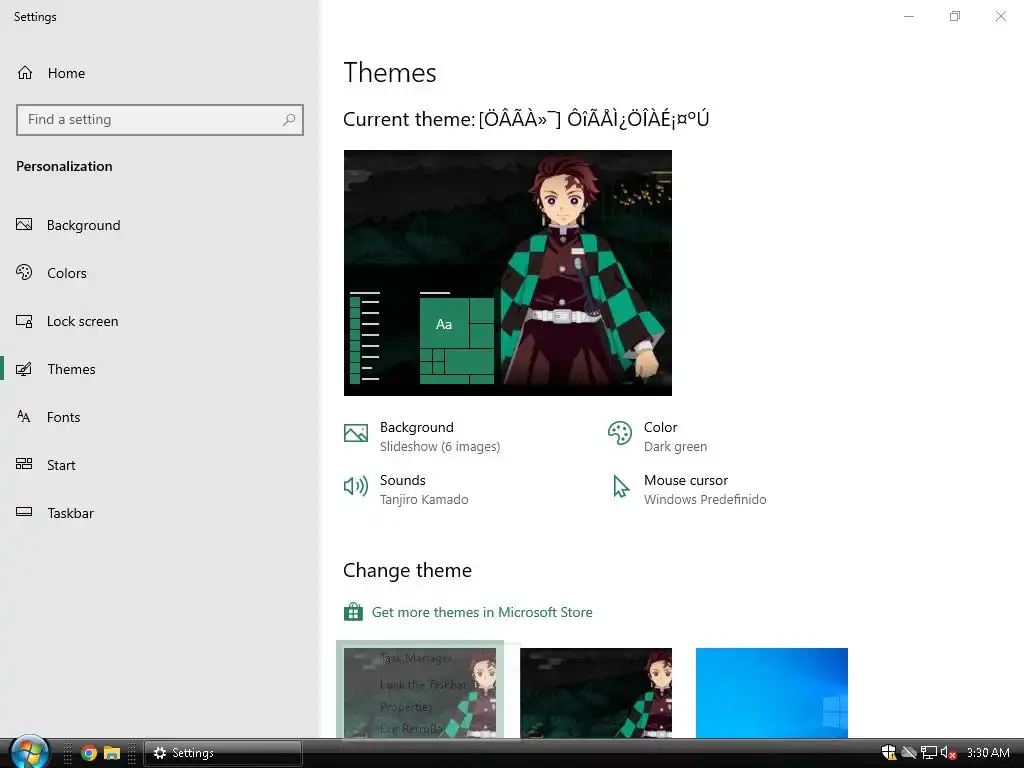Click the Themes sidebar icon
1024x768 pixels.
point(24,369)
